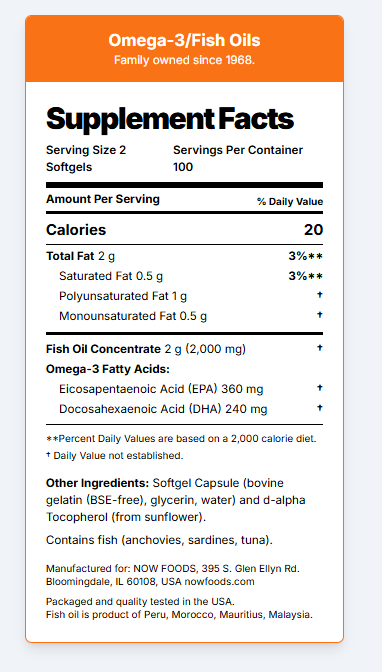Click Fish Oil Concentrate 2 g row
Image resolution: width=382 pixels, height=672 pixels.
click(x=184, y=349)
